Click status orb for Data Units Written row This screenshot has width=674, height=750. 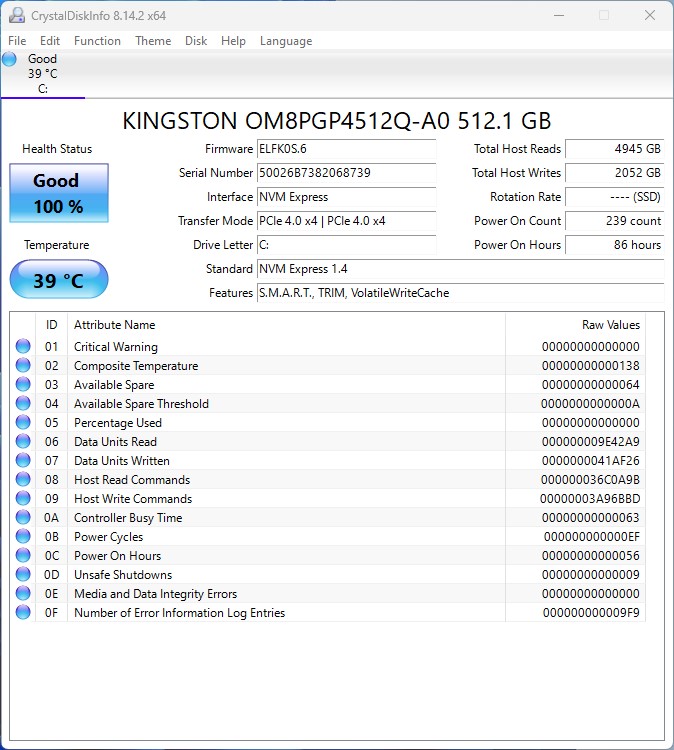click(x=23, y=460)
